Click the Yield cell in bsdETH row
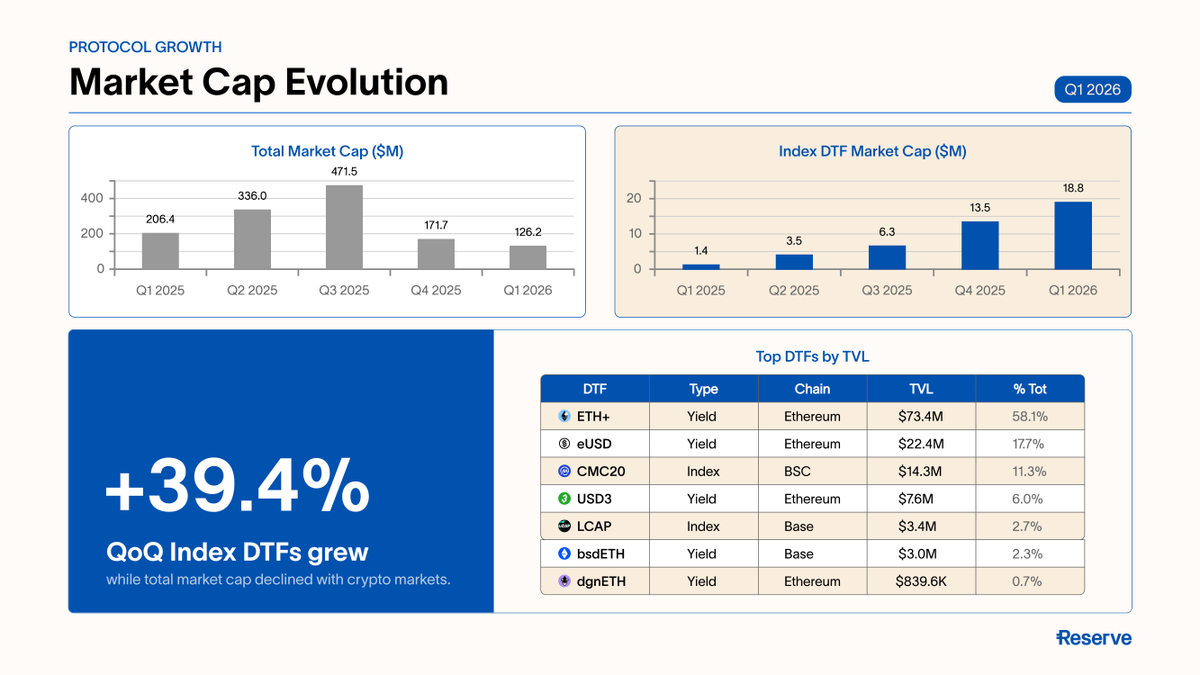1200x675 pixels. tap(704, 554)
